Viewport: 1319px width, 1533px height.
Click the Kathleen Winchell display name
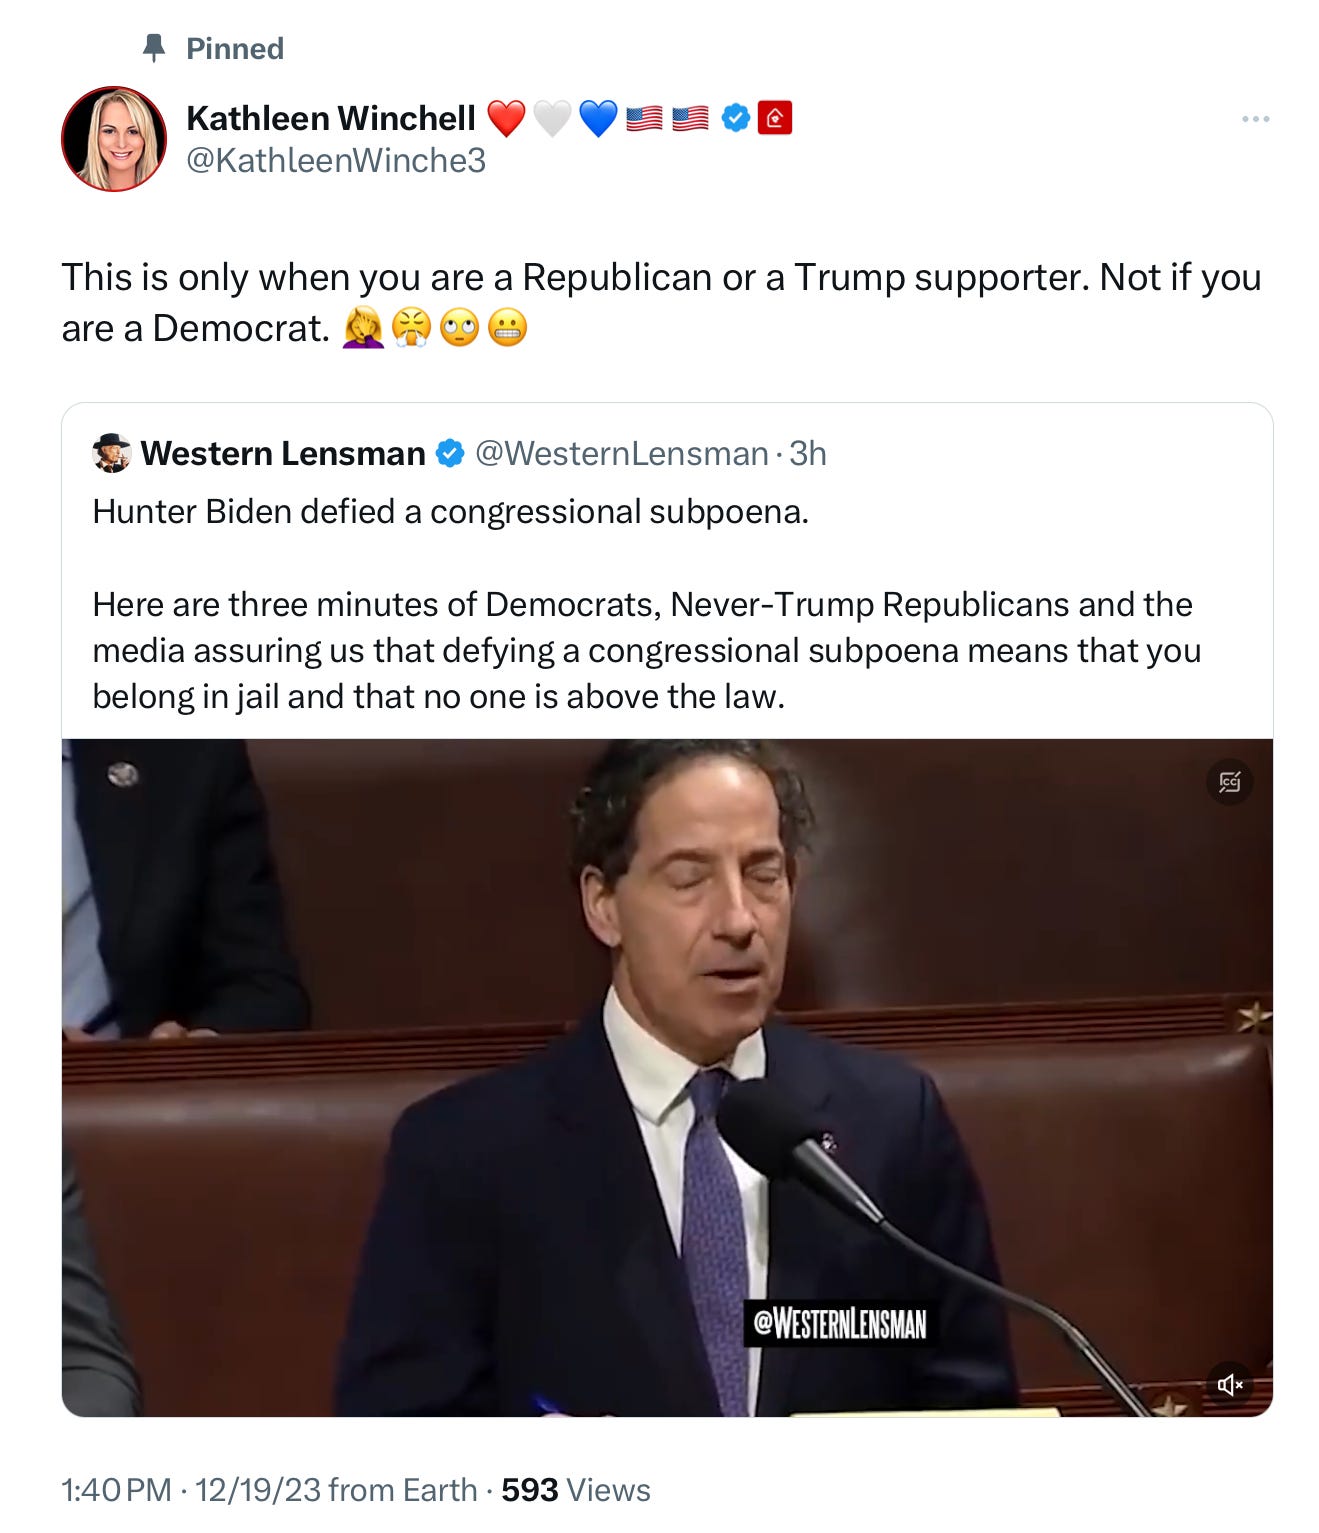(331, 118)
